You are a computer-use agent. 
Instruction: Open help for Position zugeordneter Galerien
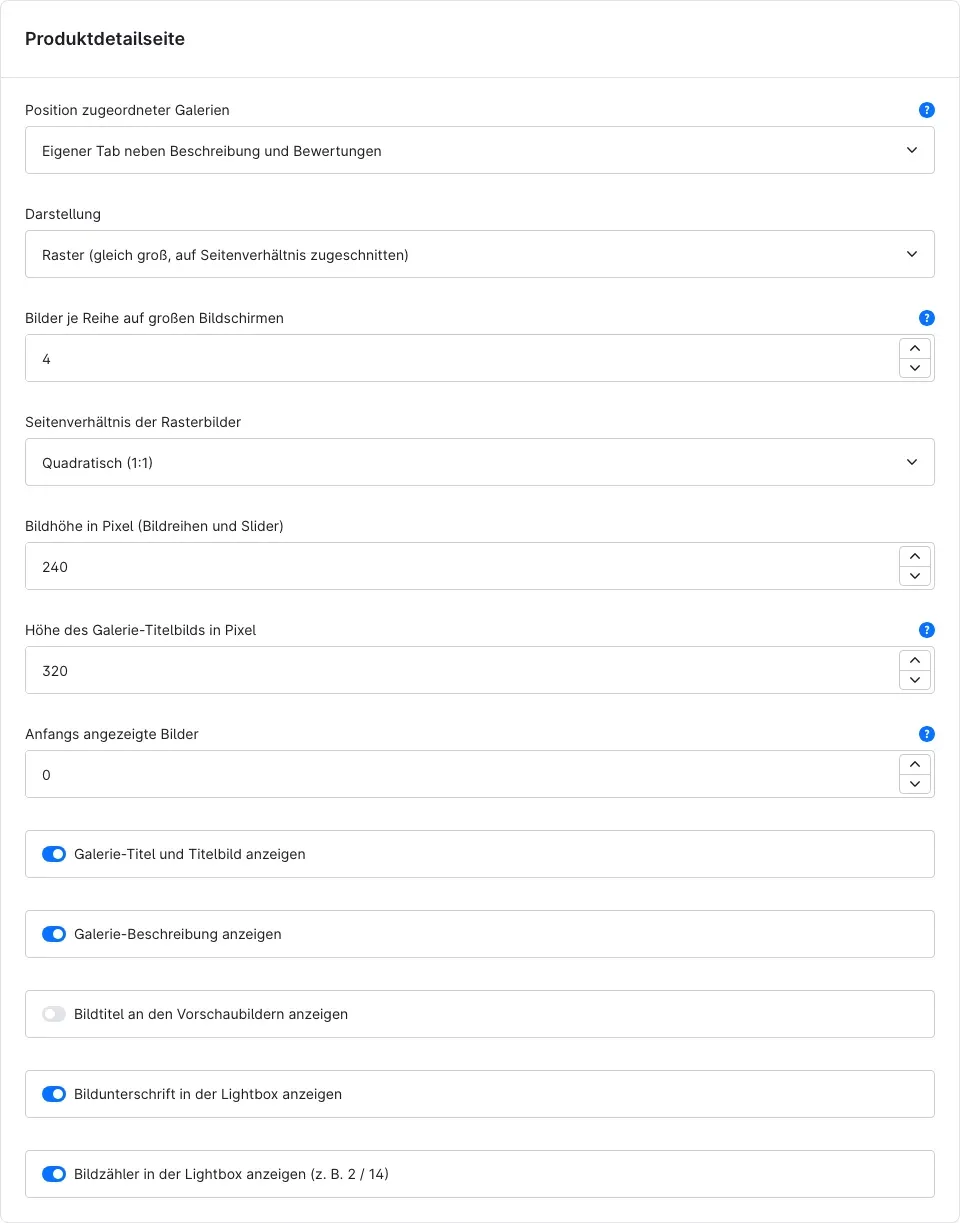926,110
